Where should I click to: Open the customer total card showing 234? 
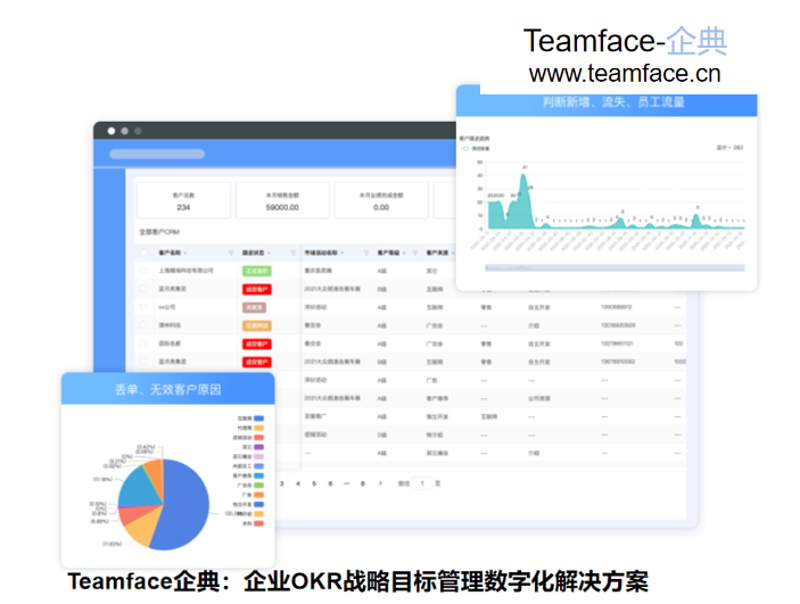click(x=184, y=200)
